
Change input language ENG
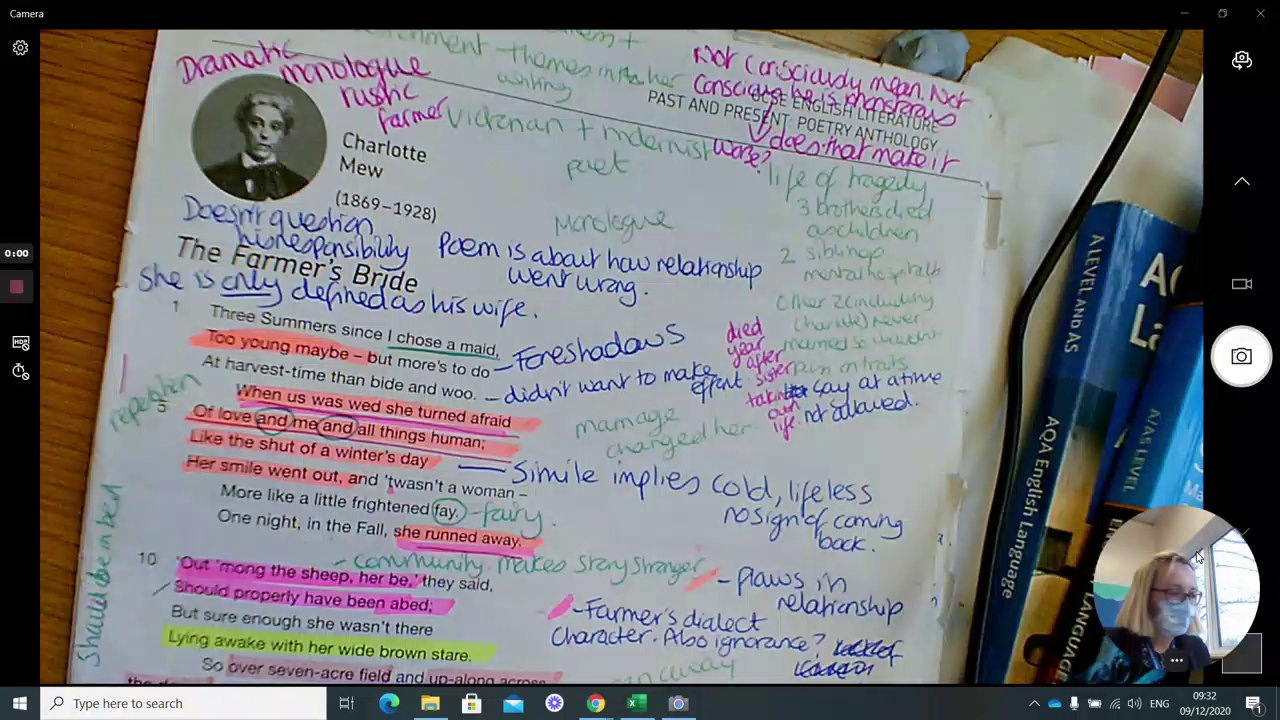pos(1159,703)
